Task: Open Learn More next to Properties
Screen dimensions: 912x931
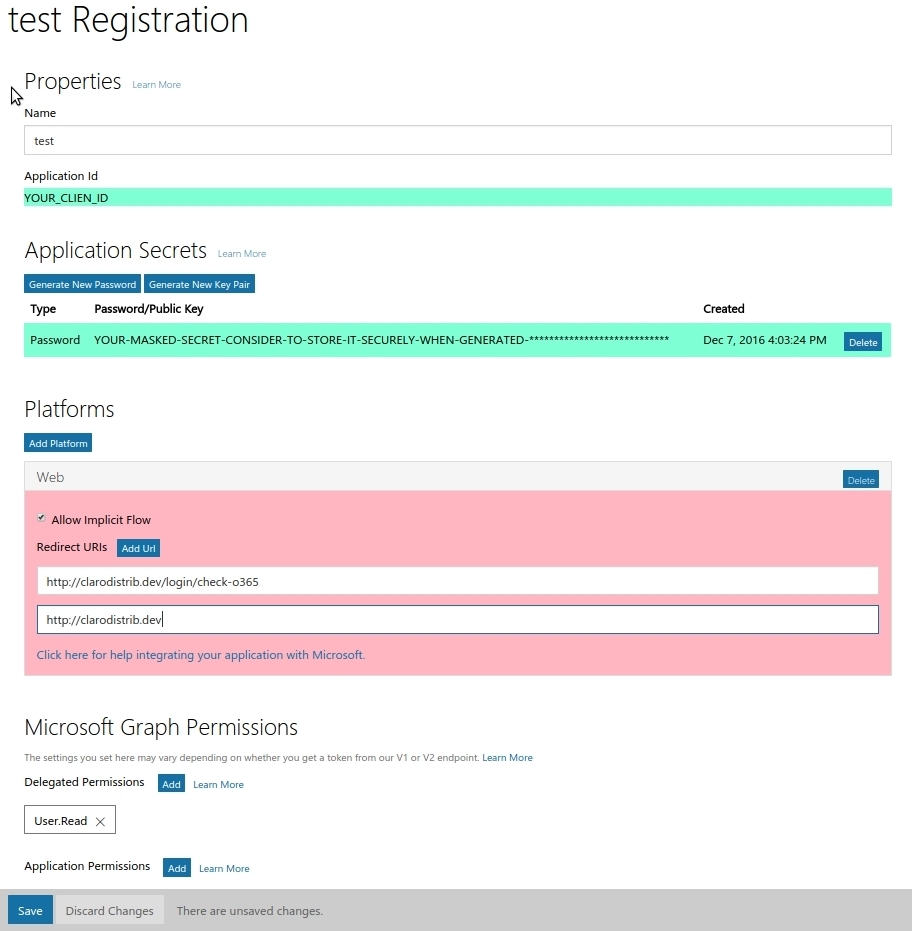Action: tap(156, 85)
